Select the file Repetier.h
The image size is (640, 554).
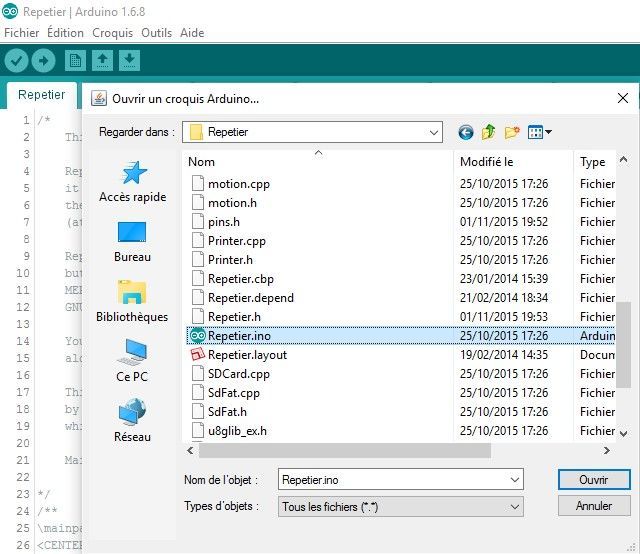coord(234,316)
